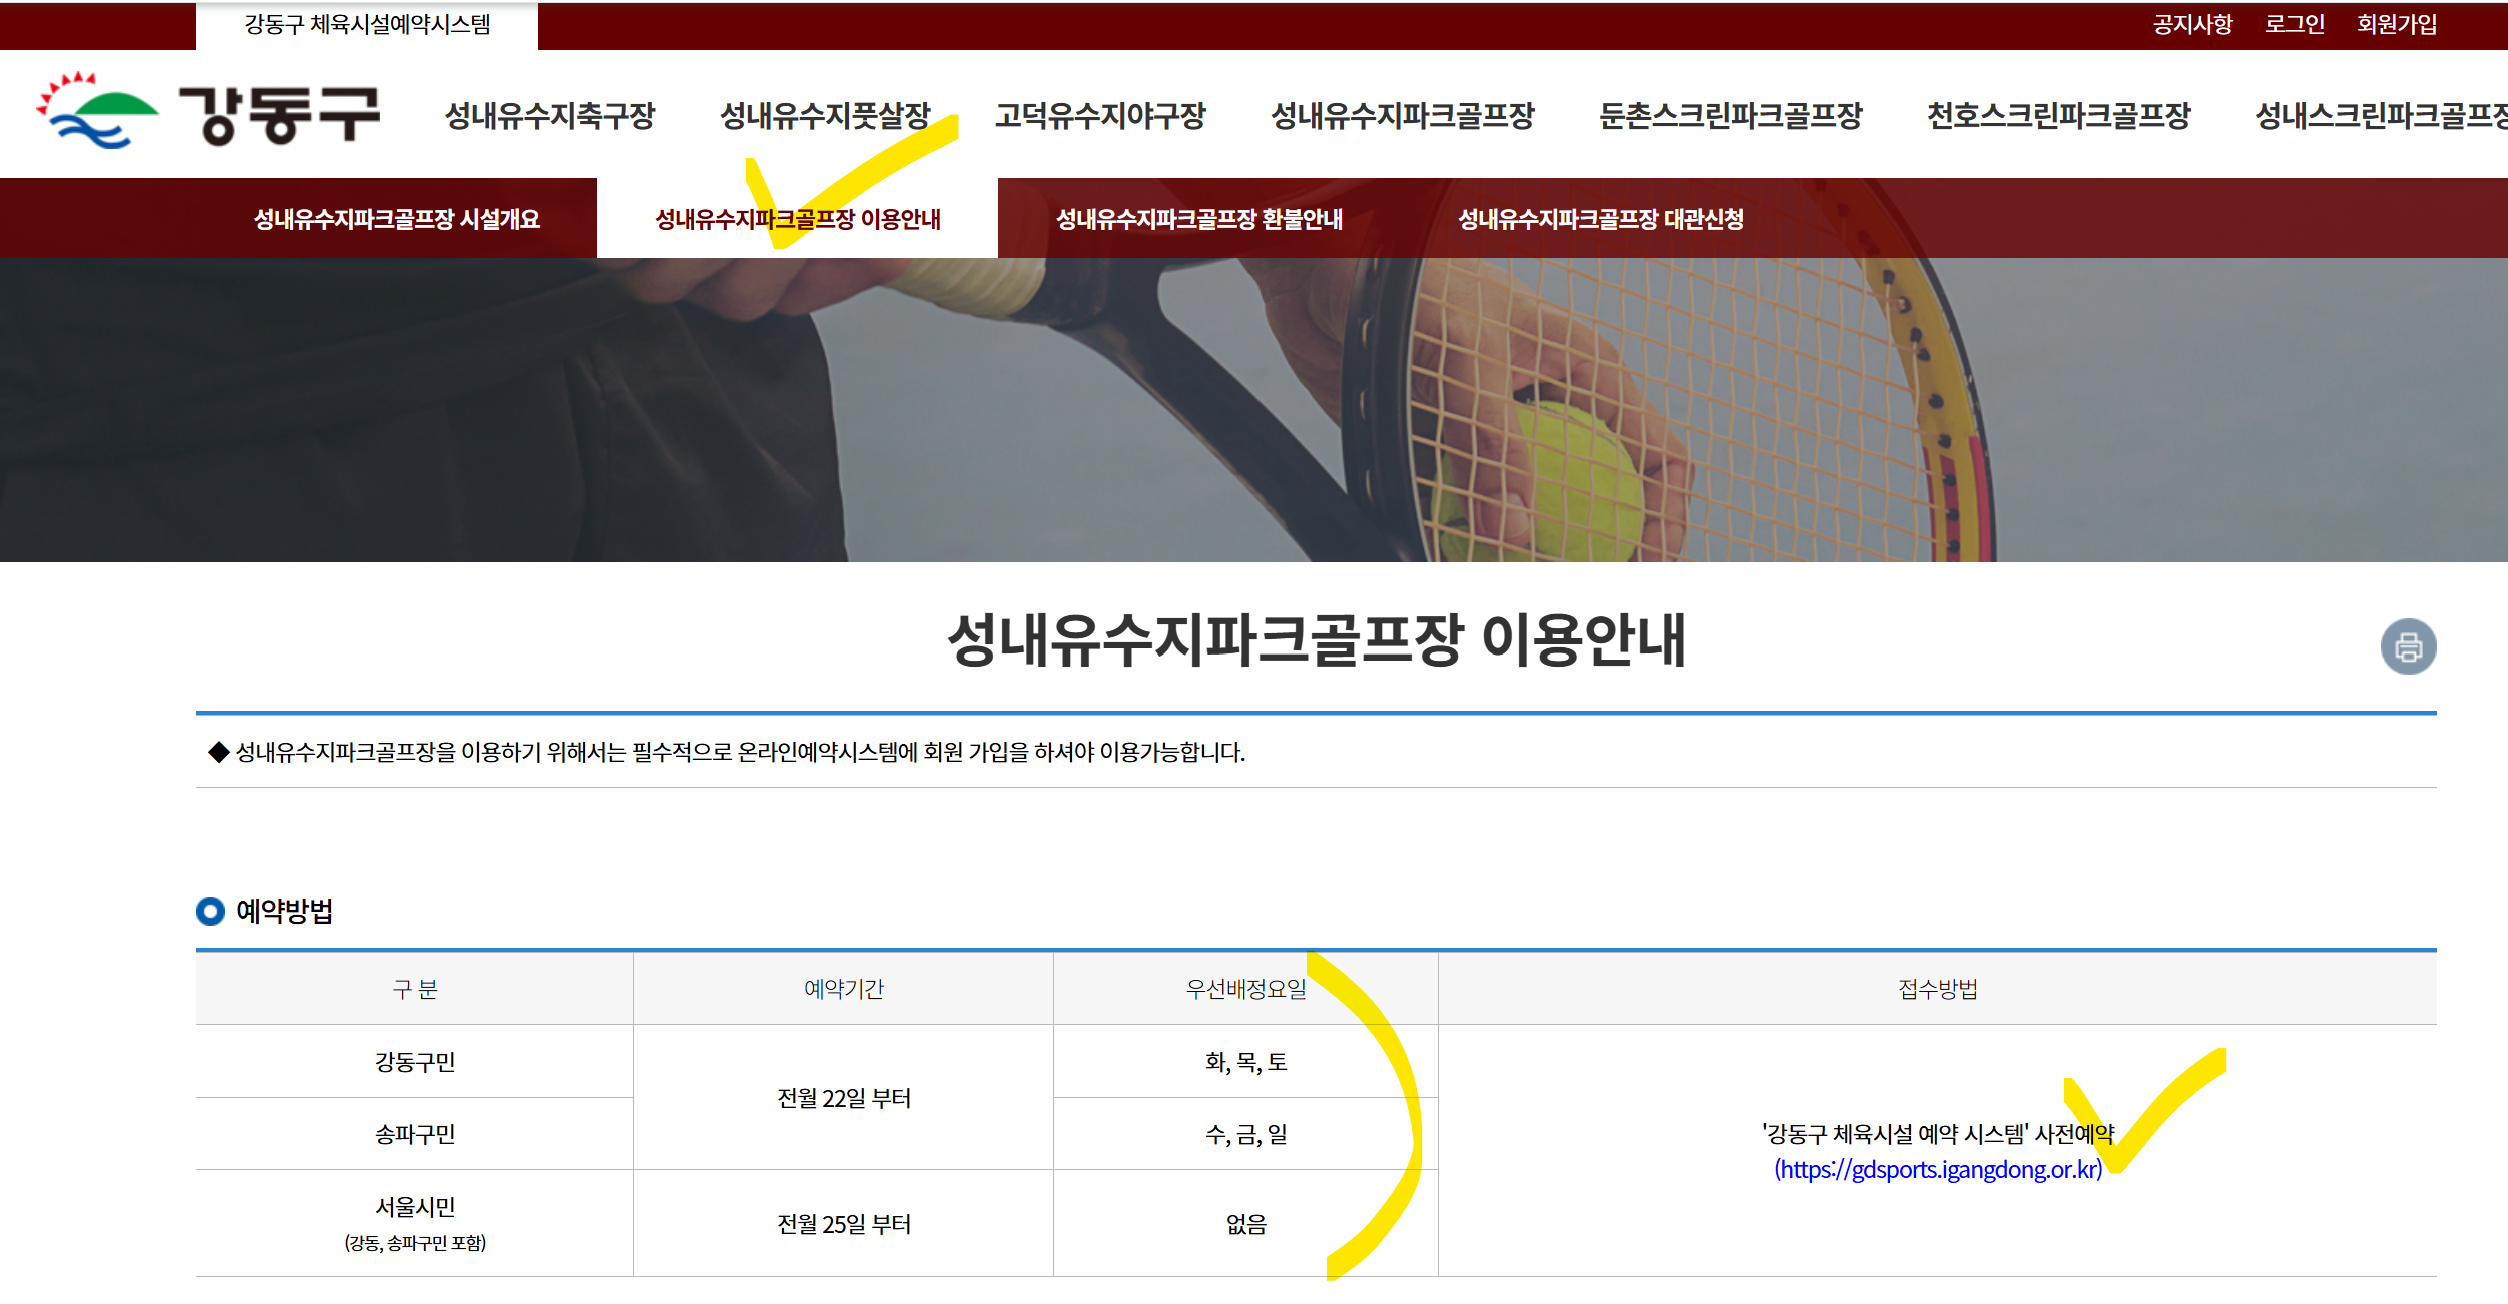Click the page heading 성내유수지파크골프장 이용안내
The width and height of the screenshot is (2508, 1304).
1316,641
